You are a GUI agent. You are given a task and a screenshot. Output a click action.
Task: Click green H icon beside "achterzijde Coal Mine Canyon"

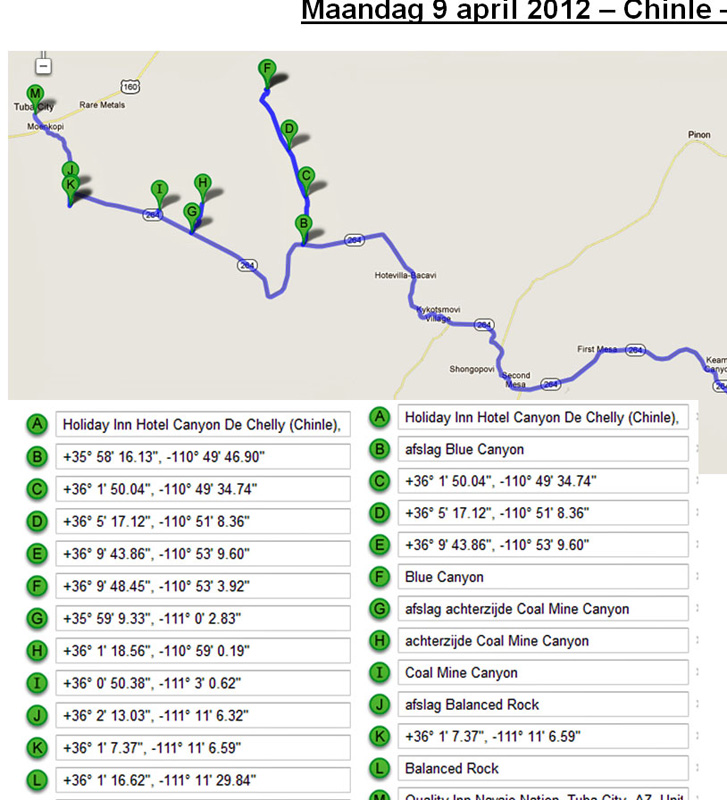click(379, 641)
